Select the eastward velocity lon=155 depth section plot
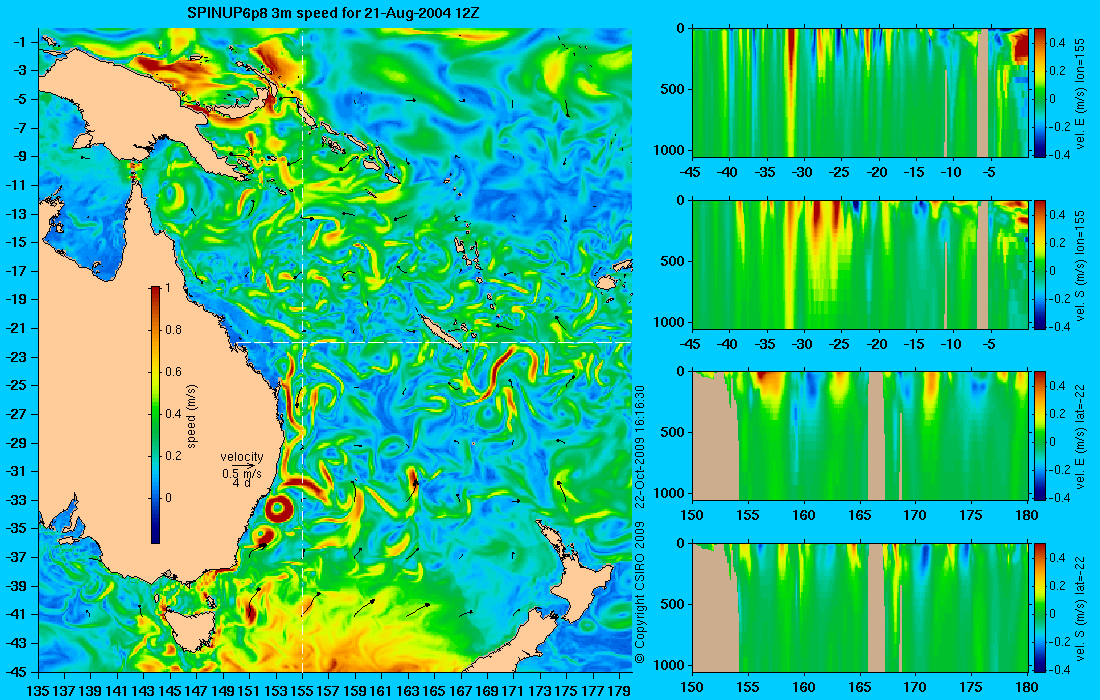This screenshot has height=700, width=1100. coord(860,92)
